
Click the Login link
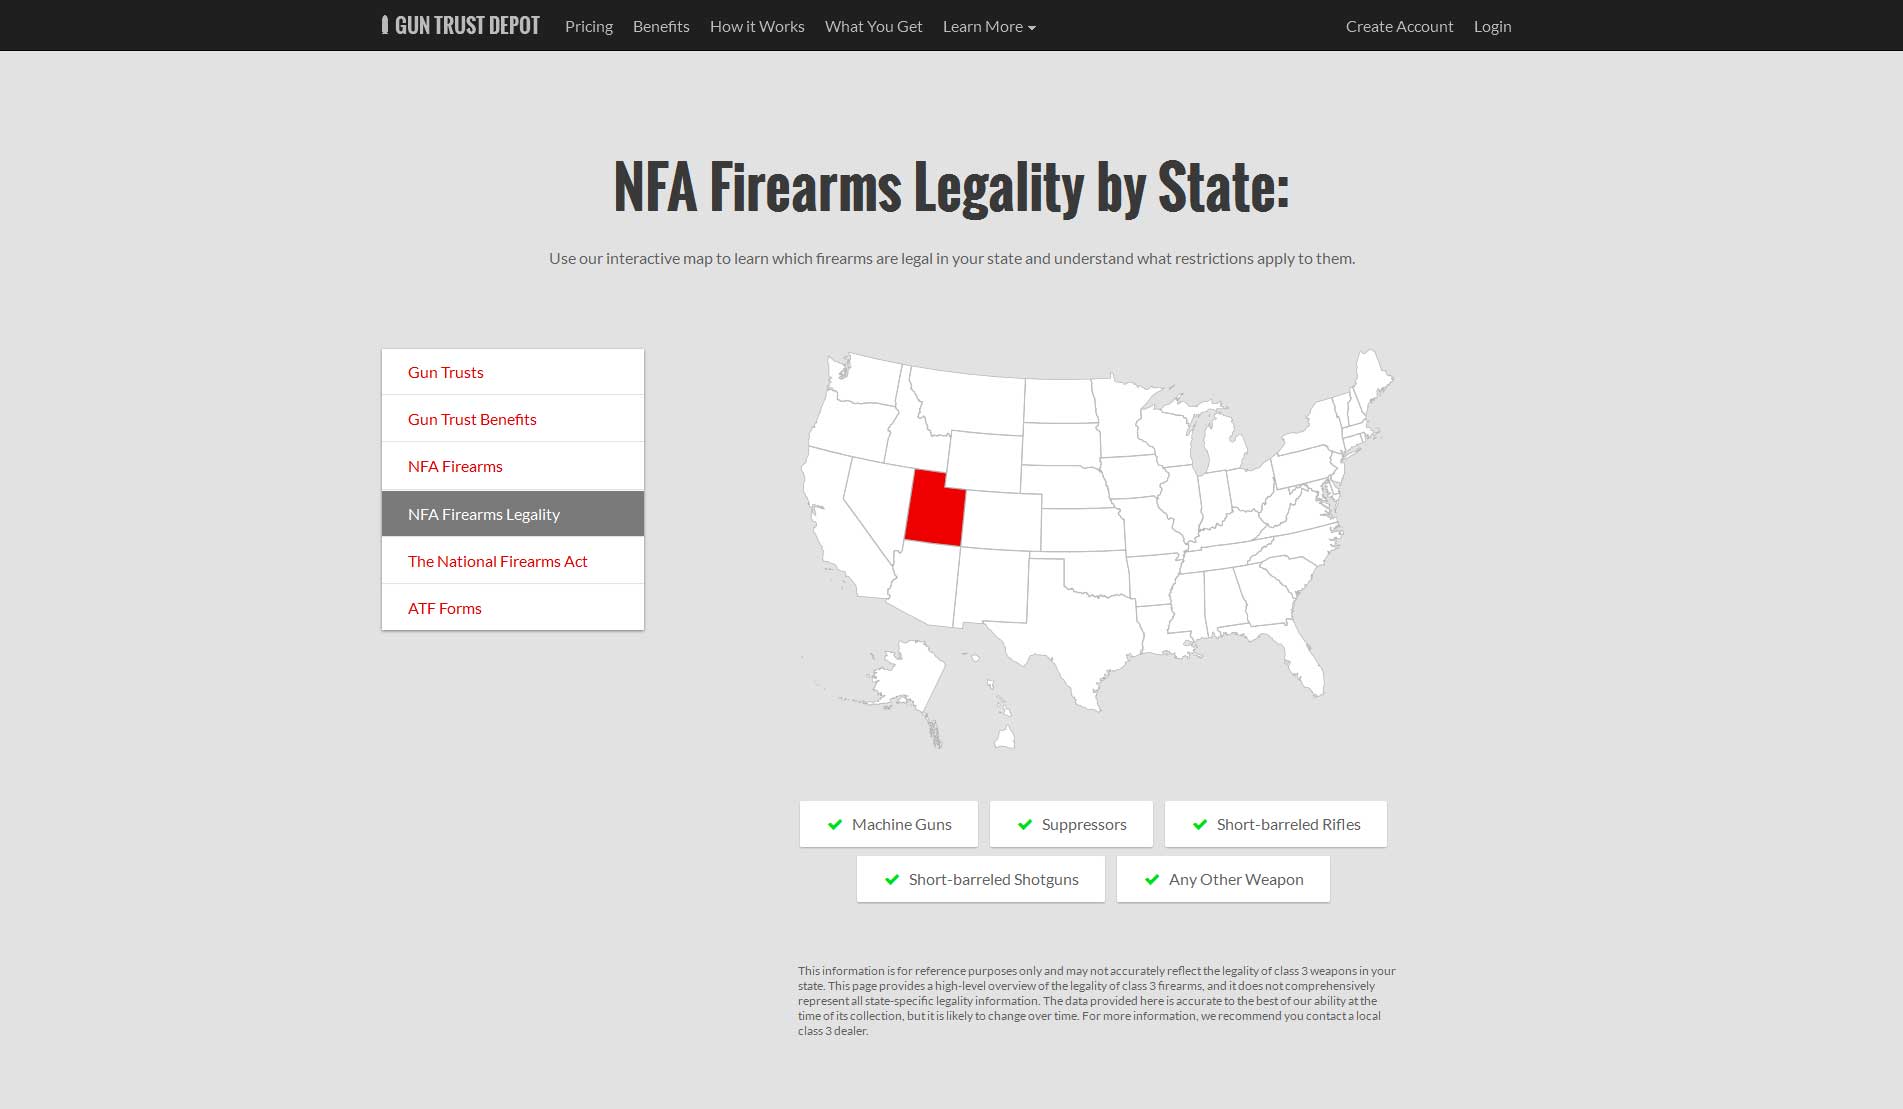tap(1492, 26)
